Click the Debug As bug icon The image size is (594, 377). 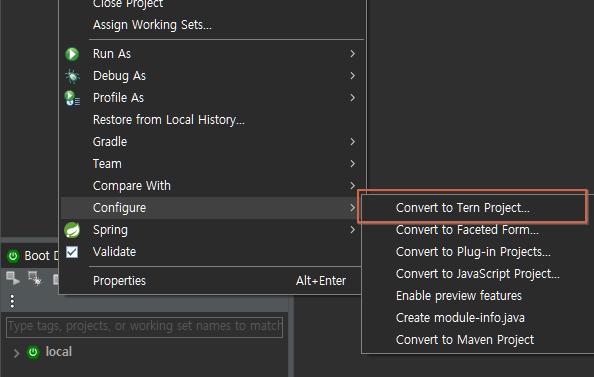(x=72, y=76)
